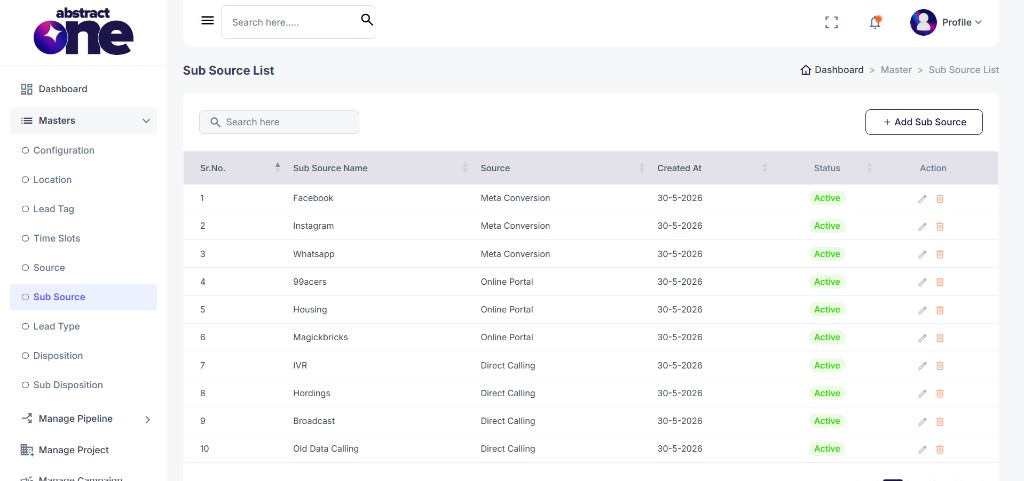The width and height of the screenshot is (1024, 481).
Task: Click the home icon in breadcrumb
Action: [x=806, y=70]
